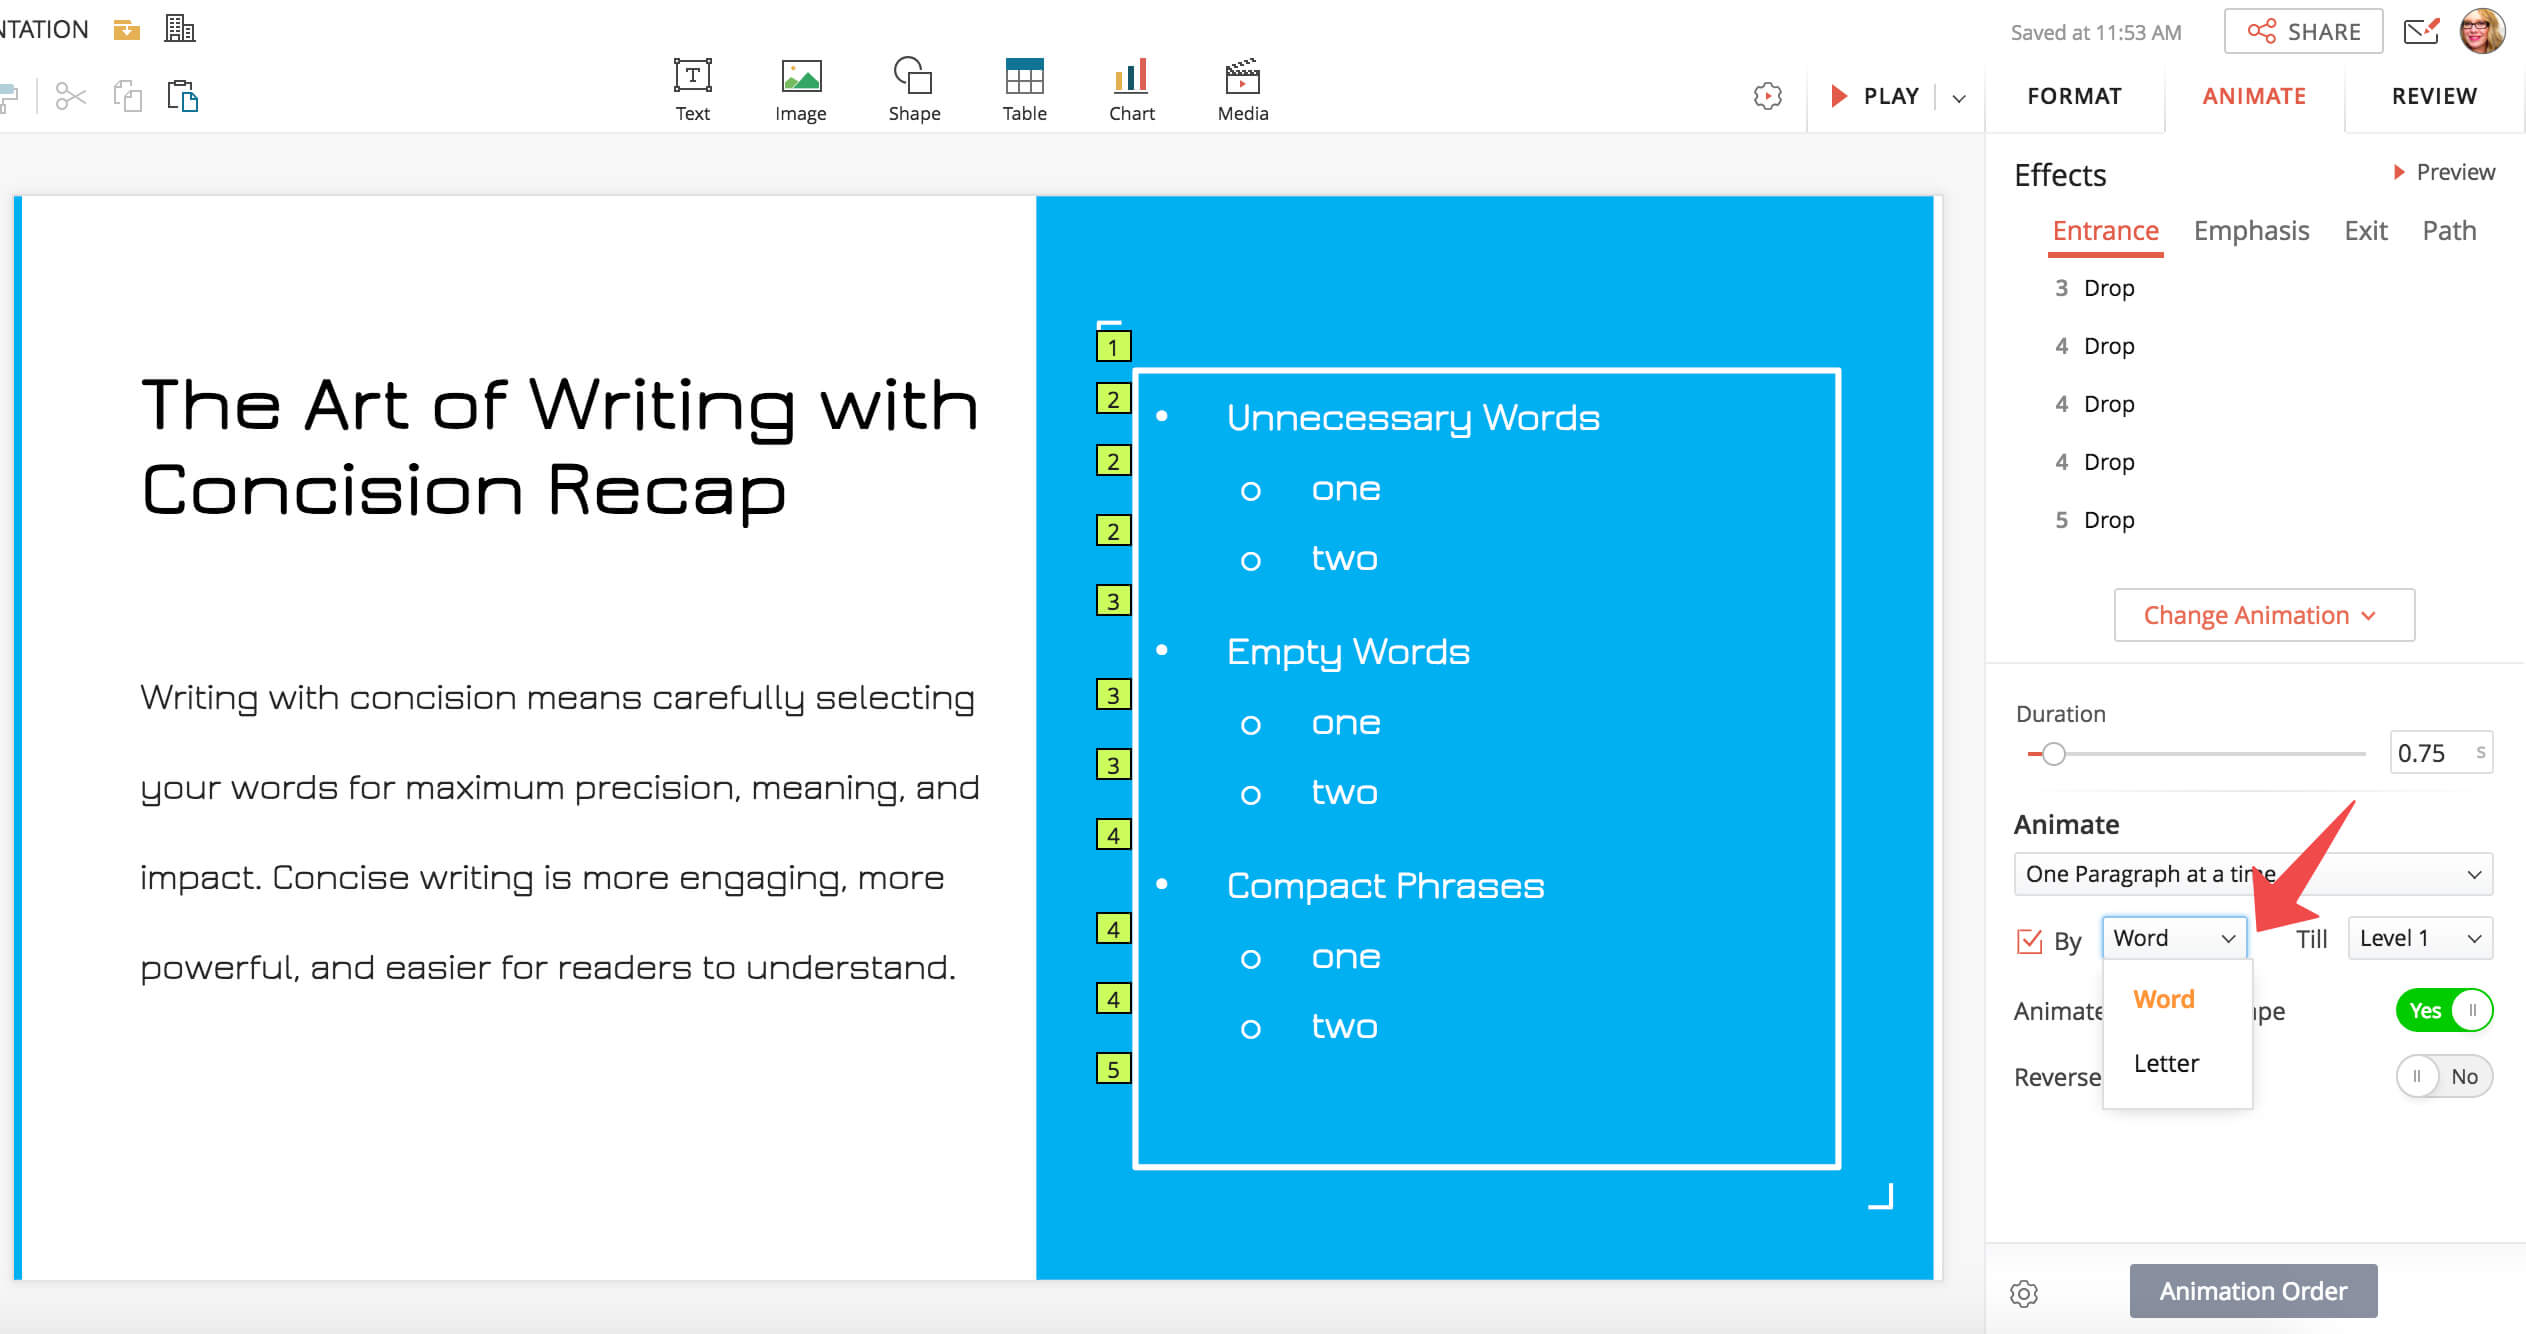The image size is (2526, 1334).
Task: Open the Till Level 1 dropdown
Action: click(x=2419, y=938)
